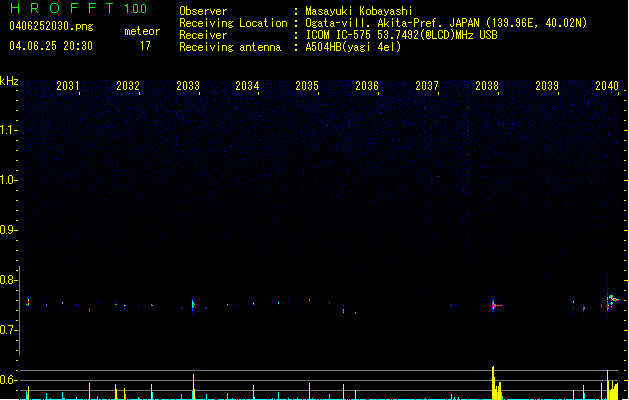Click the Receiver label

click(203, 35)
